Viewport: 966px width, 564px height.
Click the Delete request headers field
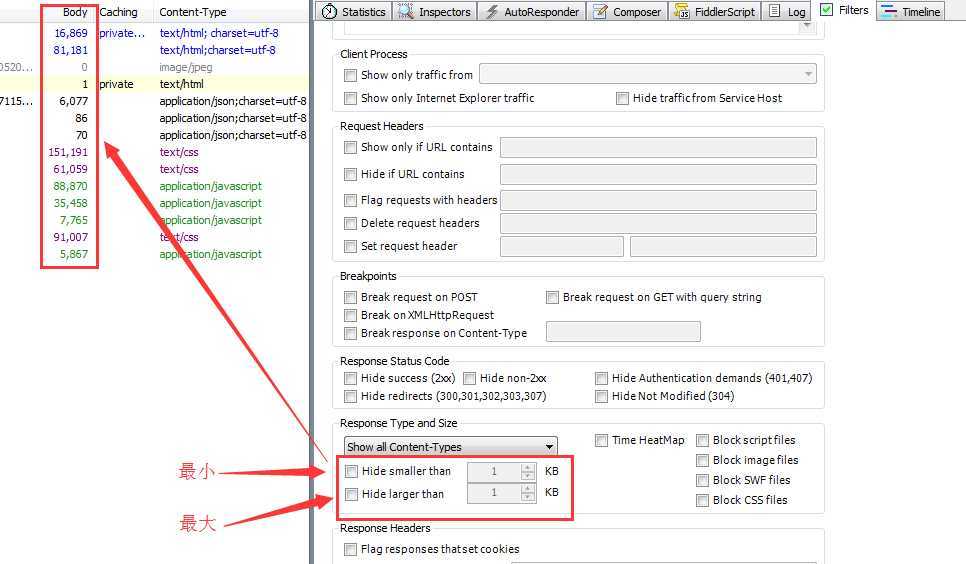pyautogui.click(x=658, y=223)
